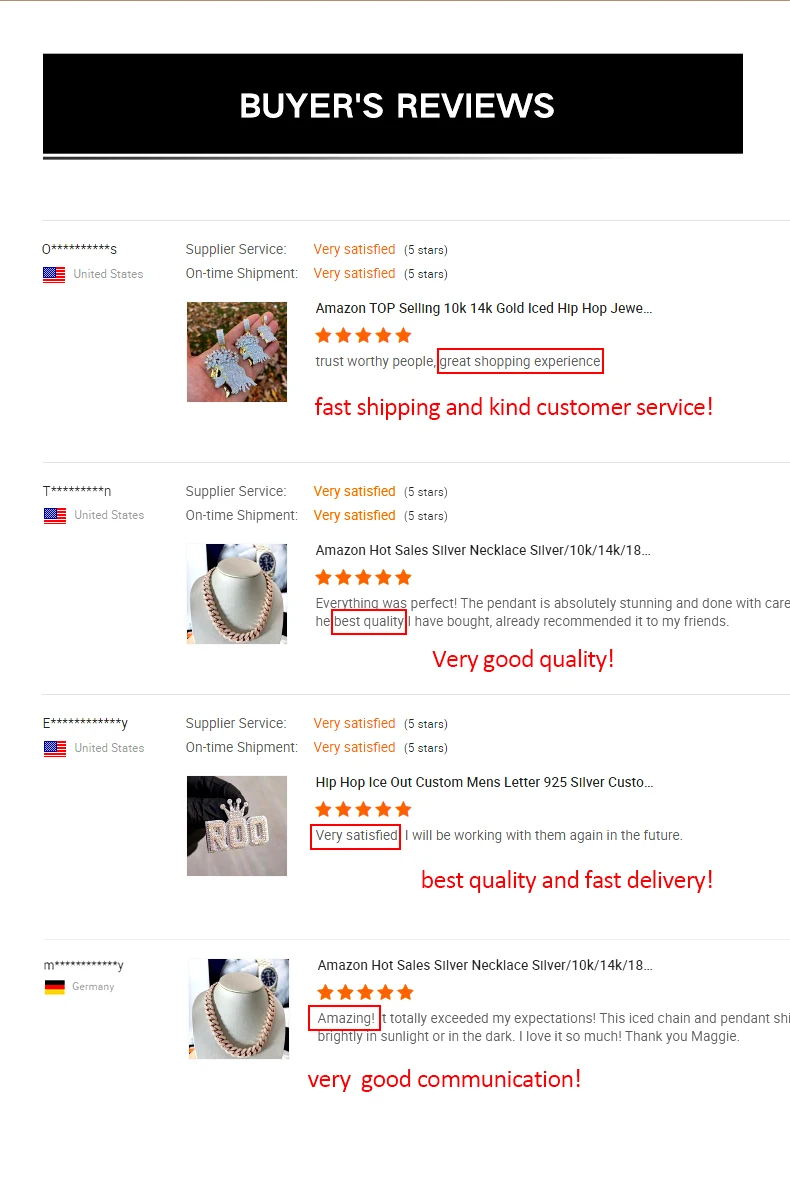Viewport: 790px width, 1181px height.
Task: Click the BUYER'S REVIEWS header banner
Action: [x=393, y=104]
